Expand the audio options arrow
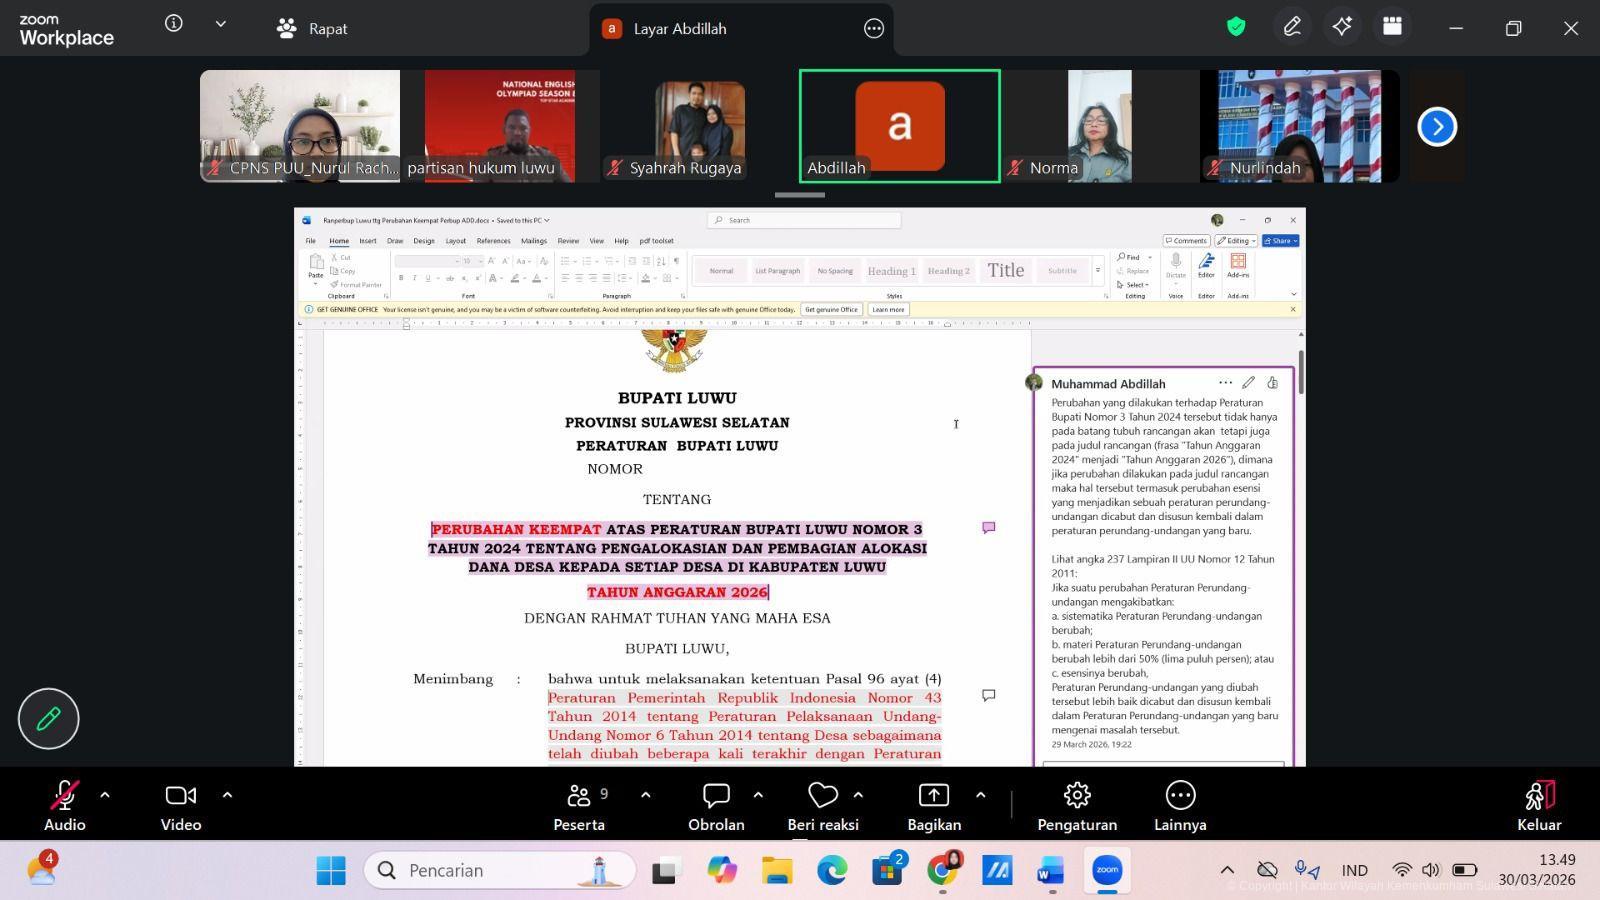This screenshot has width=1600, height=900. (105, 796)
